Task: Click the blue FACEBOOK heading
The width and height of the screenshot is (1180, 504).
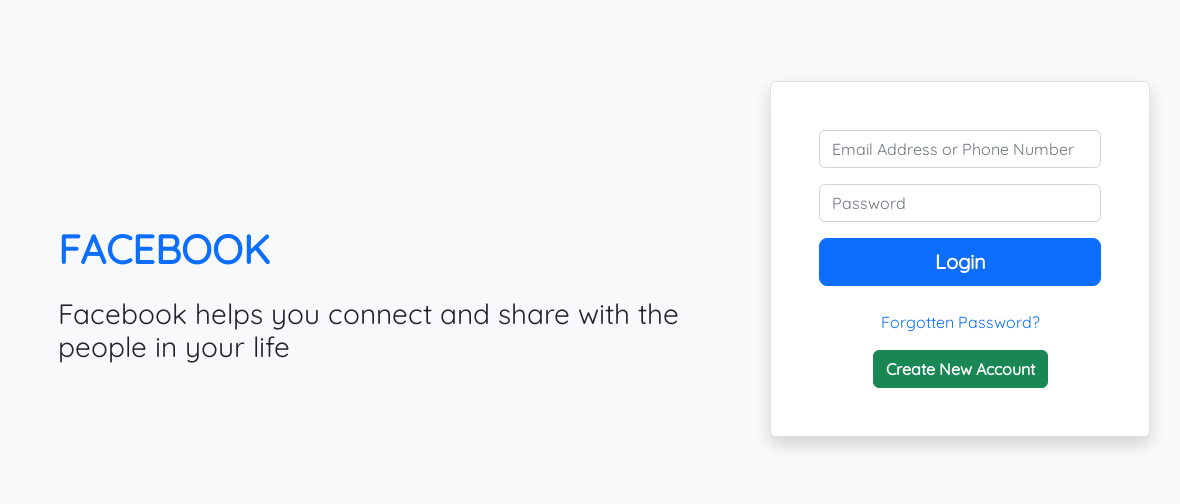Action: [x=165, y=250]
